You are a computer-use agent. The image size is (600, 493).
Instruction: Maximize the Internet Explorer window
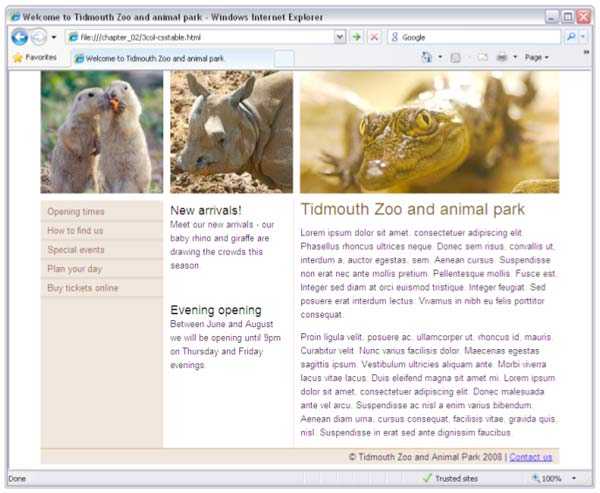point(568,17)
